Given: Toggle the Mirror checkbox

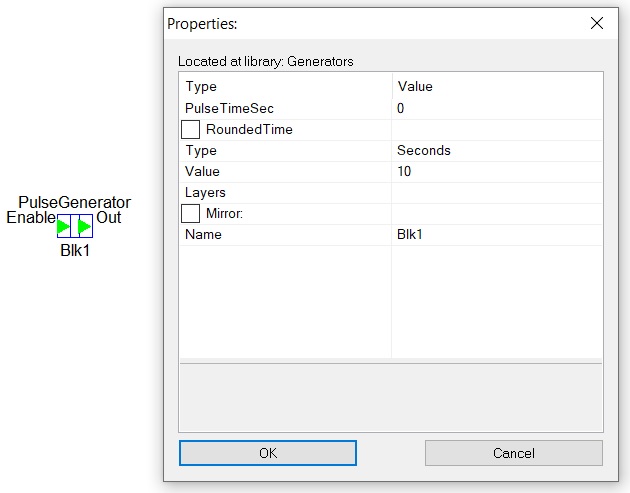Looking at the screenshot, I should click(x=190, y=213).
